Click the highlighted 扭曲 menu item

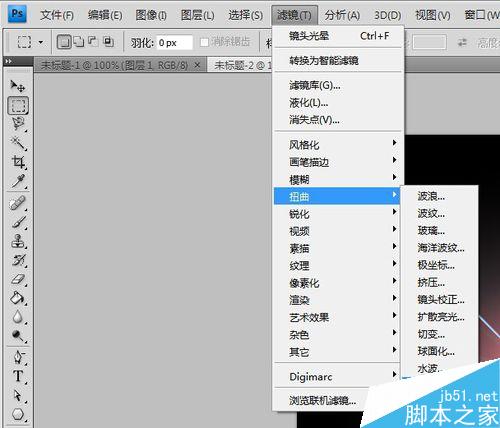tap(337, 196)
